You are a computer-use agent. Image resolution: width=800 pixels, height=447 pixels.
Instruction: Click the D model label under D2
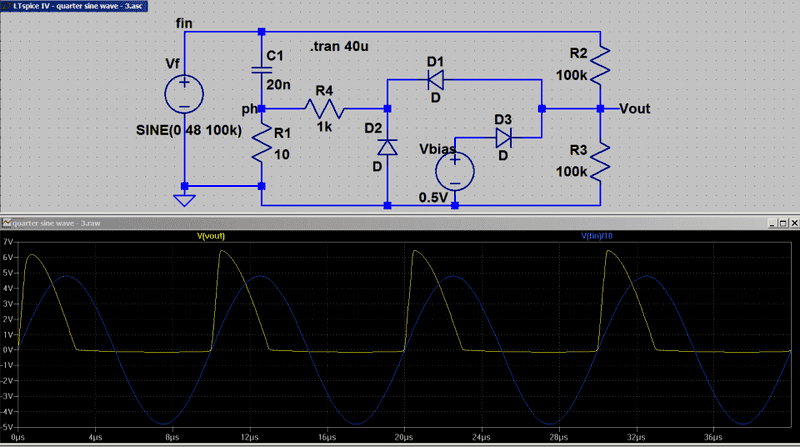(377, 166)
